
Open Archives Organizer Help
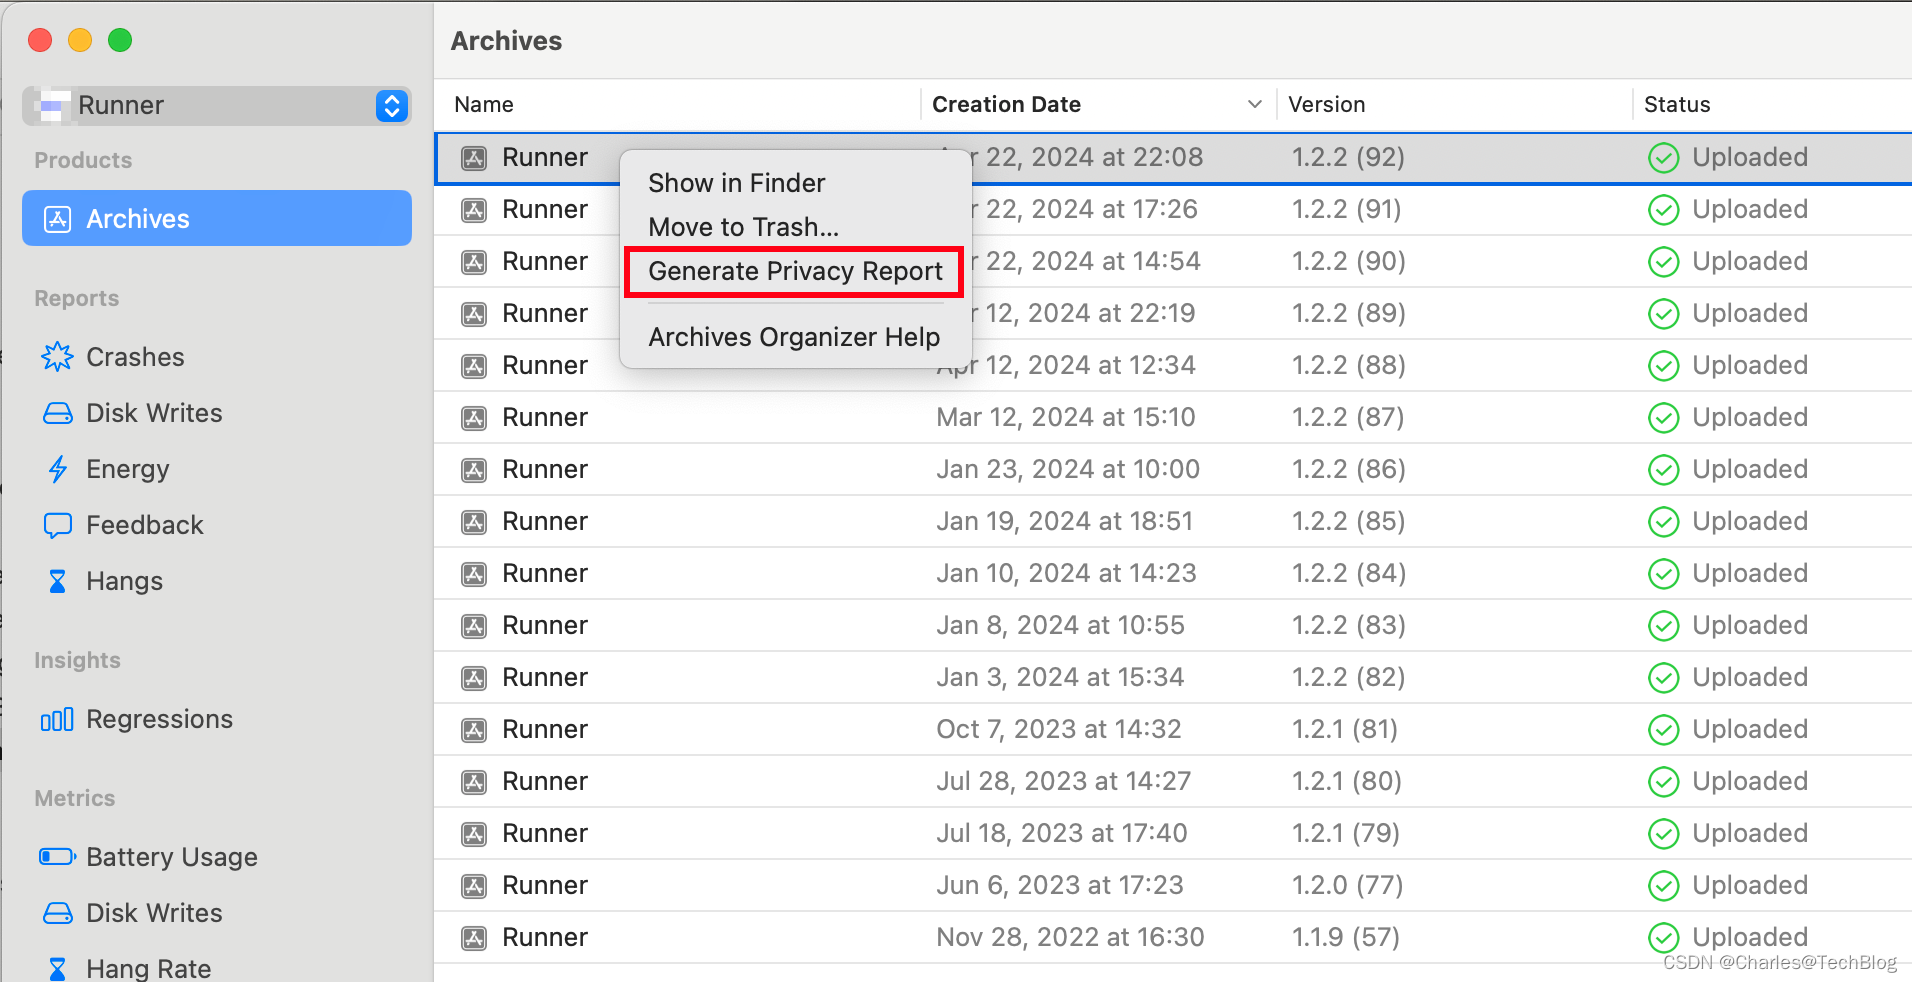coord(794,337)
